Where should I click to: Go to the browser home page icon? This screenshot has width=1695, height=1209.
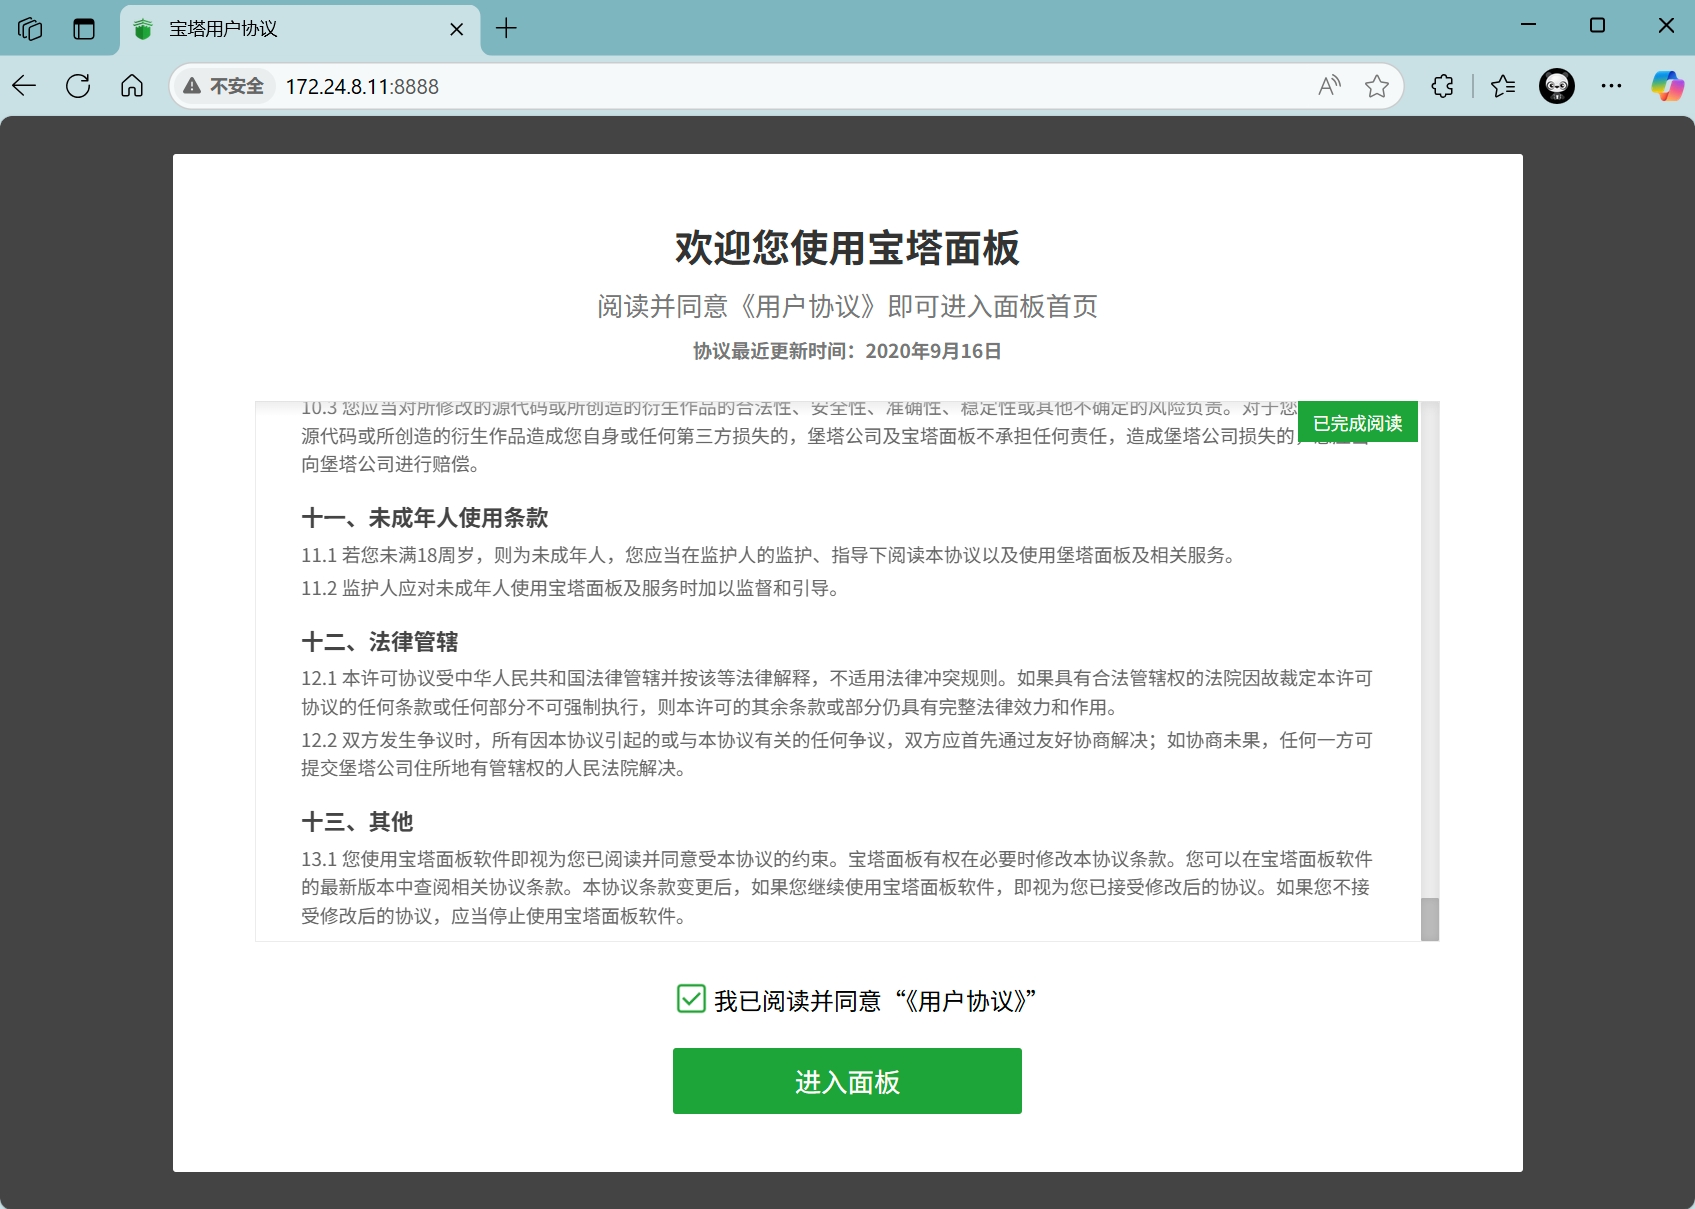tap(132, 86)
